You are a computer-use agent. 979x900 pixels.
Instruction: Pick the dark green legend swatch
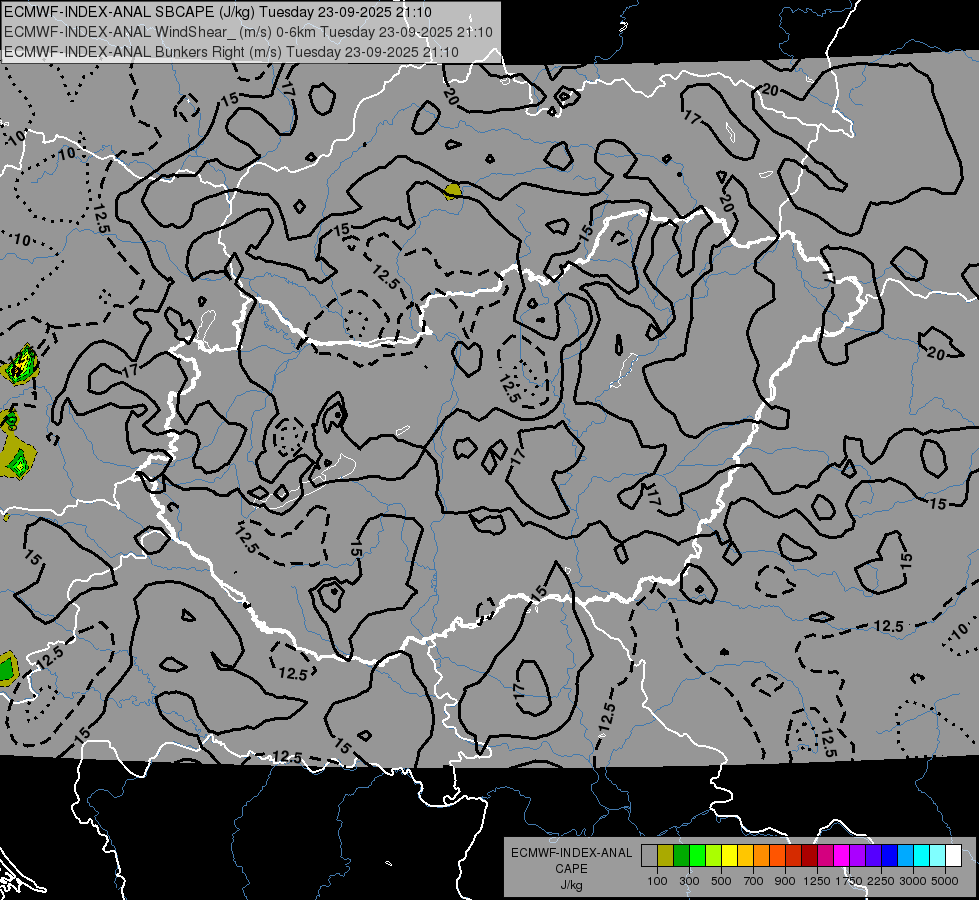(x=681, y=855)
